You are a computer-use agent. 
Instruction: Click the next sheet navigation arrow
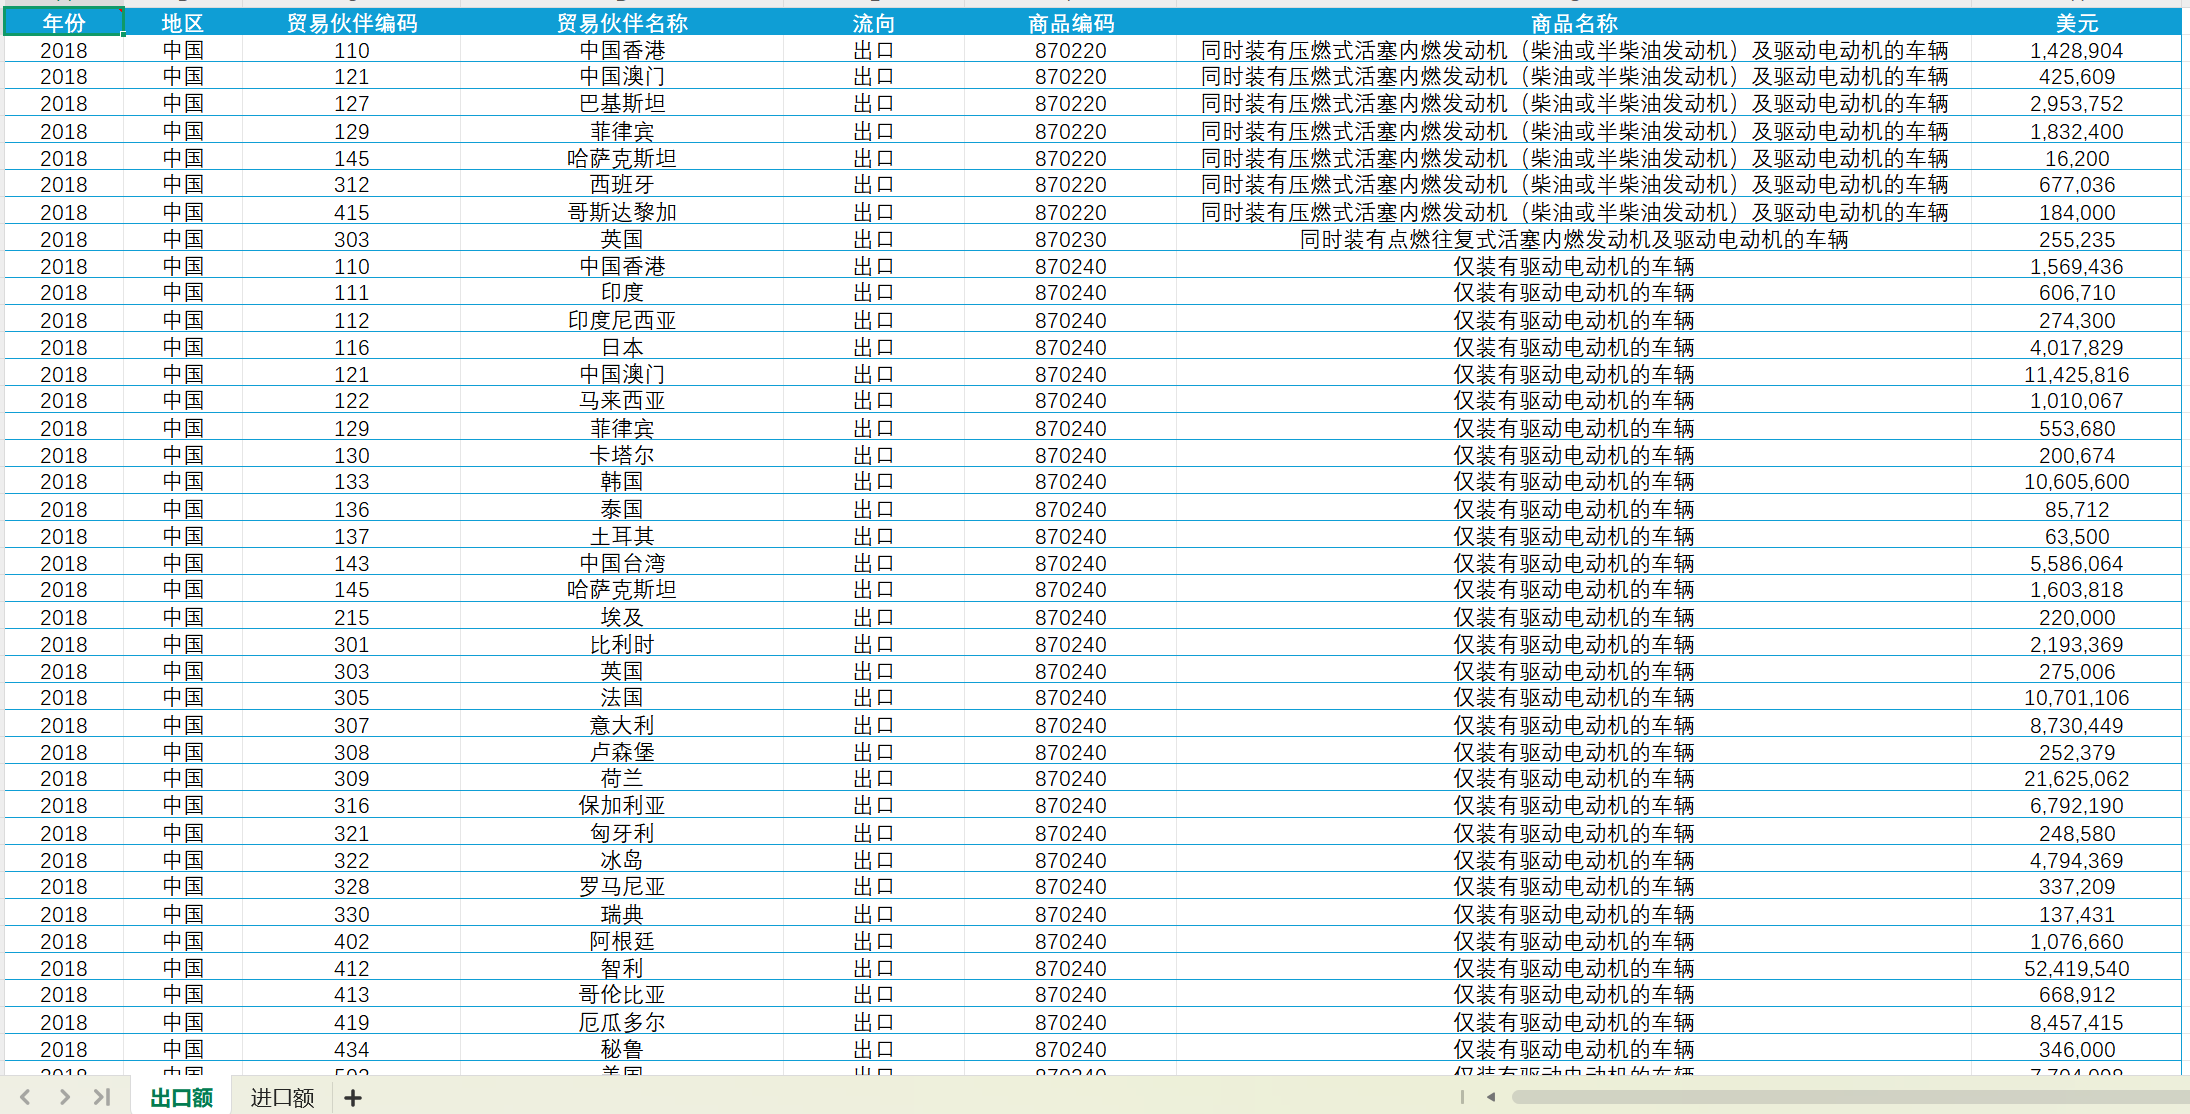pyautogui.click(x=64, y=1097)
